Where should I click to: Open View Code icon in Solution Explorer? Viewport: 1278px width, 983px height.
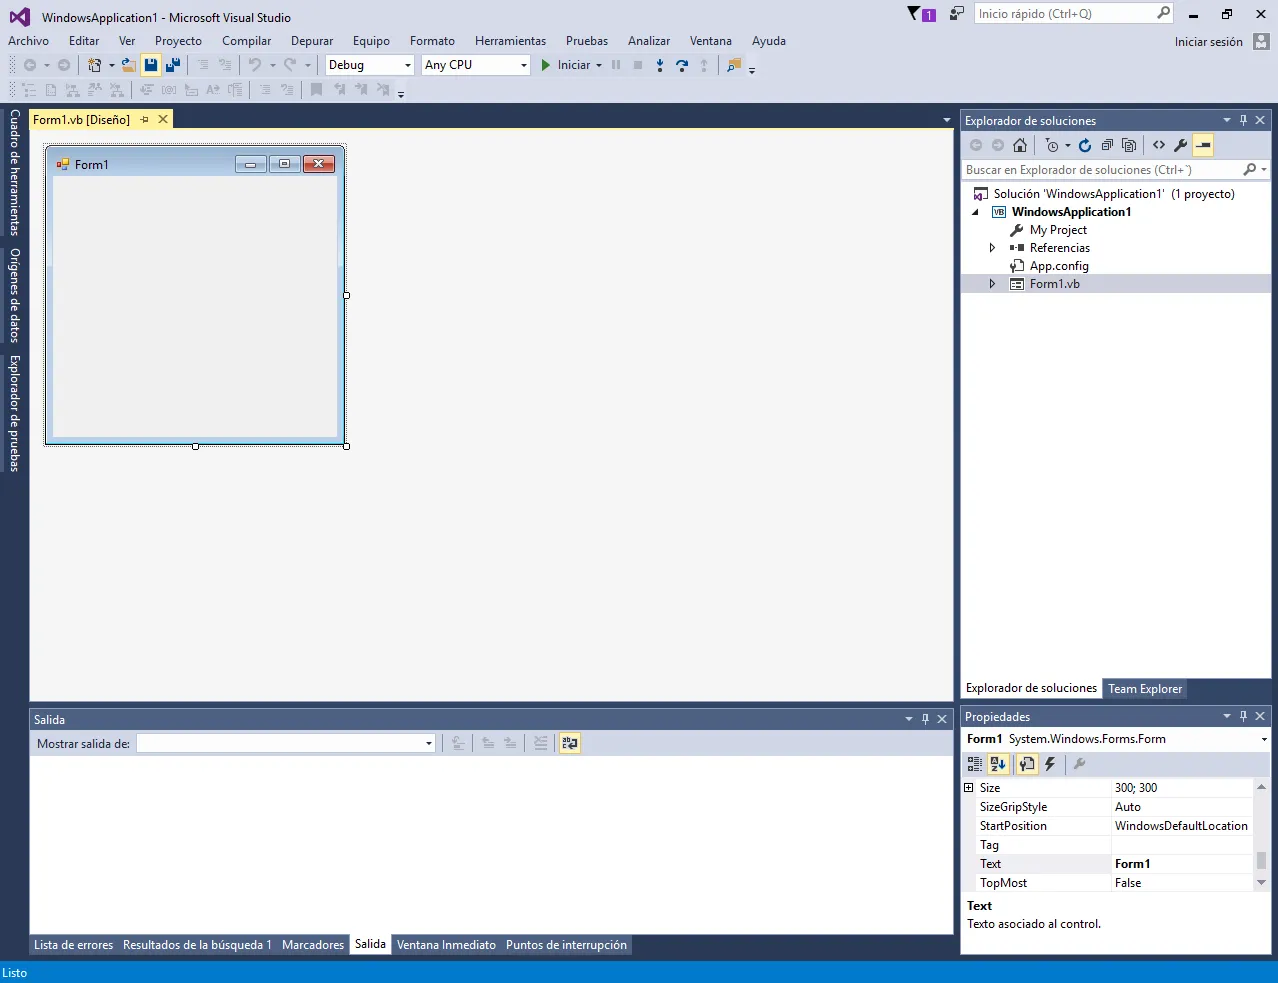click(1159, 145)
